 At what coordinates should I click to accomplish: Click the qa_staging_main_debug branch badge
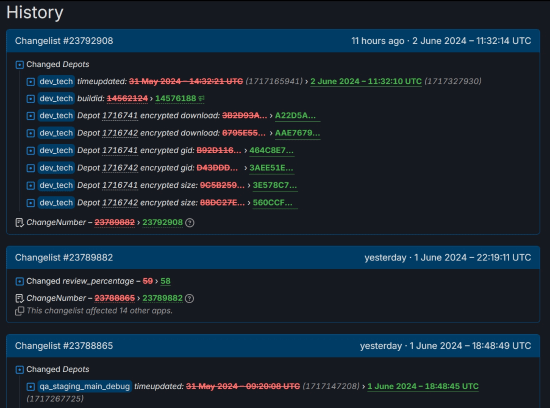(x=85, y=386)
